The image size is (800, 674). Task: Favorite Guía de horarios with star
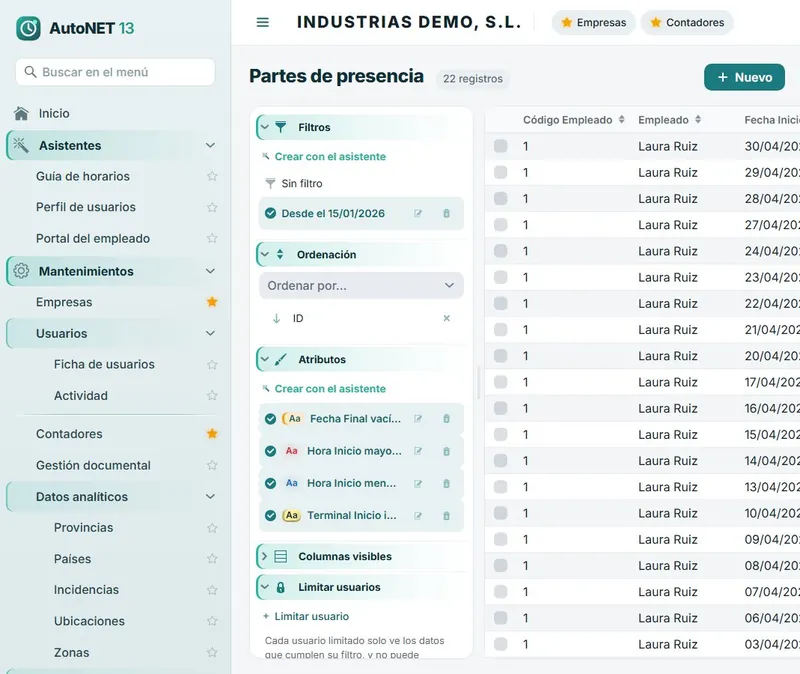click(x=212, y=176)
